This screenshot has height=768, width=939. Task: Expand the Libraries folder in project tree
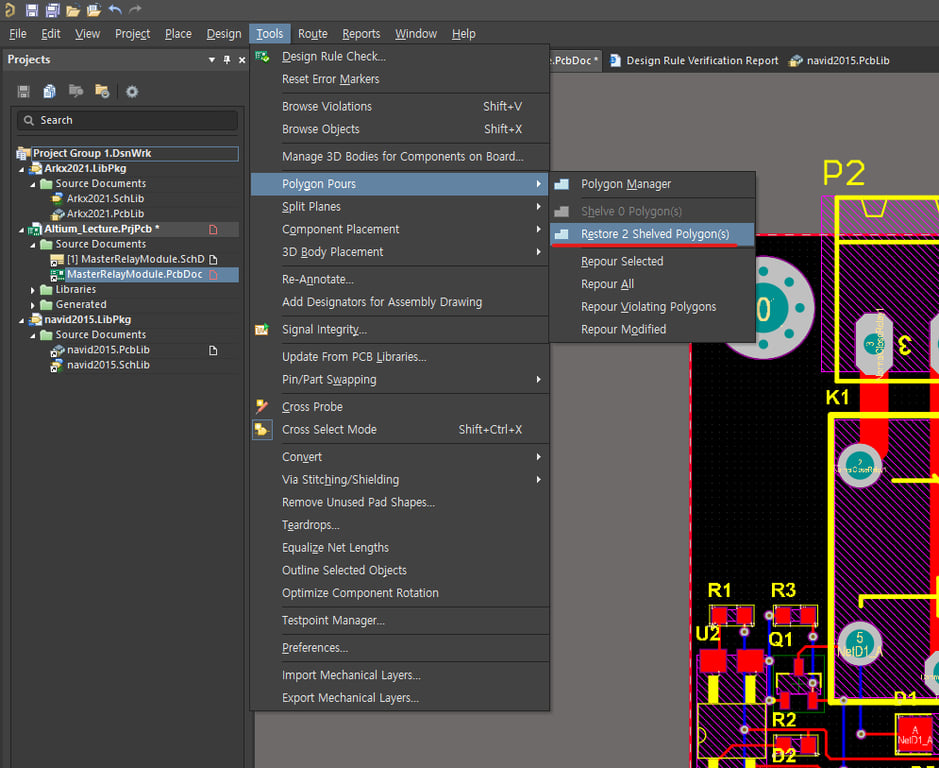pyautogui.click(x=34, y=290)
